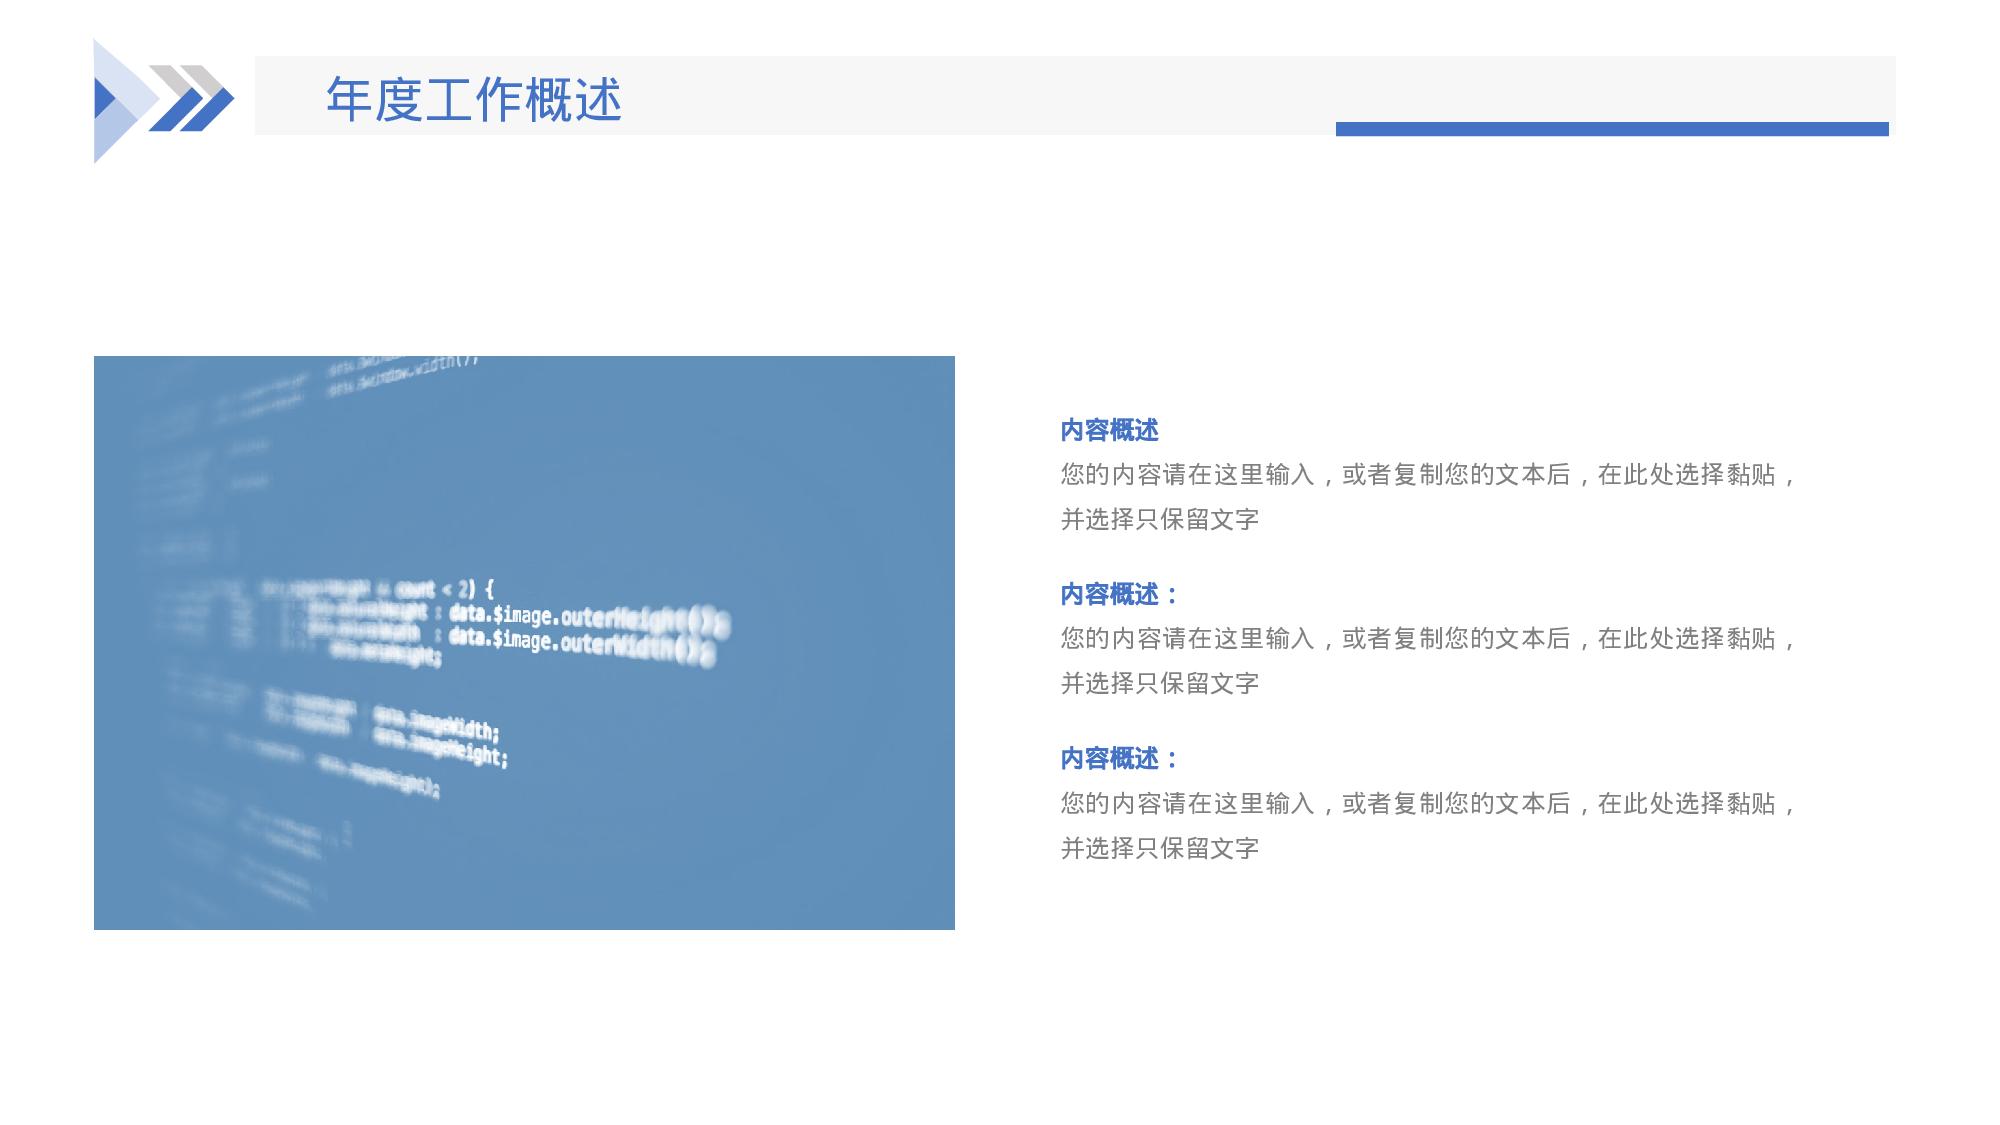
Task: Select the first 内容概述 heading
Action: coord(1108,432)
